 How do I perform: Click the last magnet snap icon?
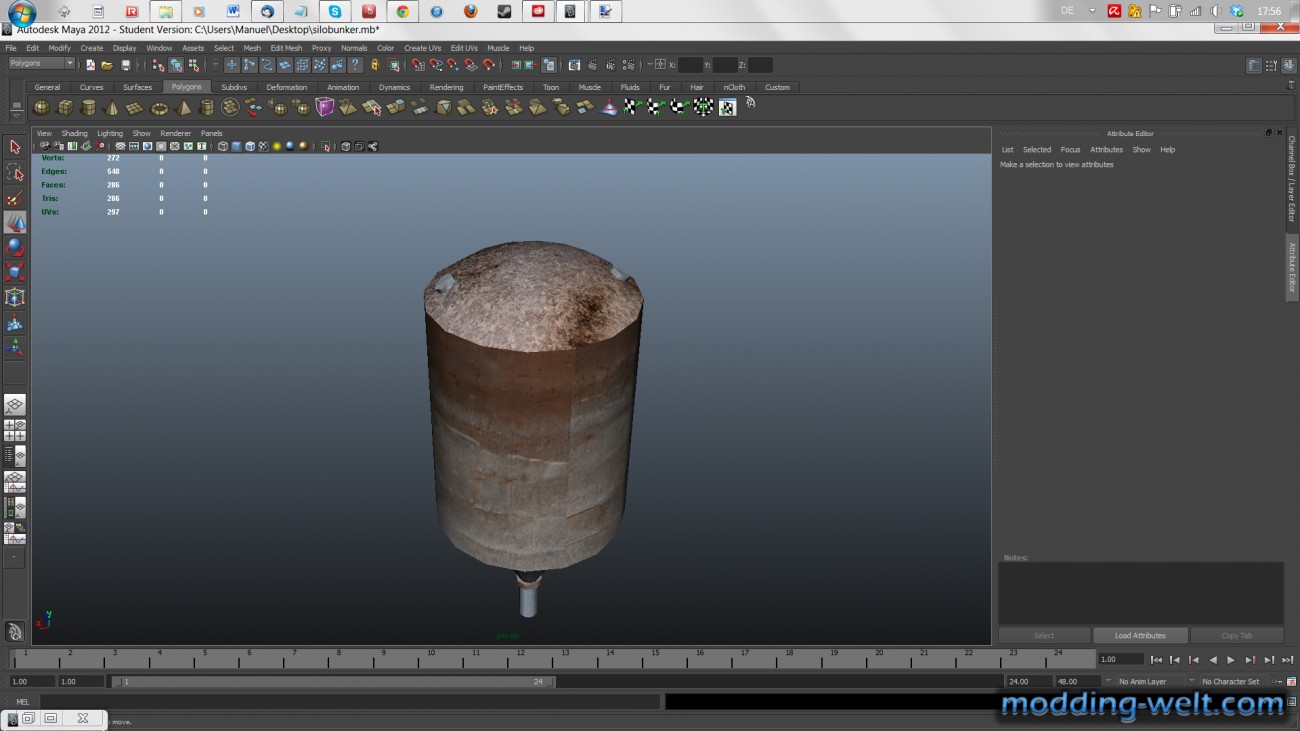(489, 65)
